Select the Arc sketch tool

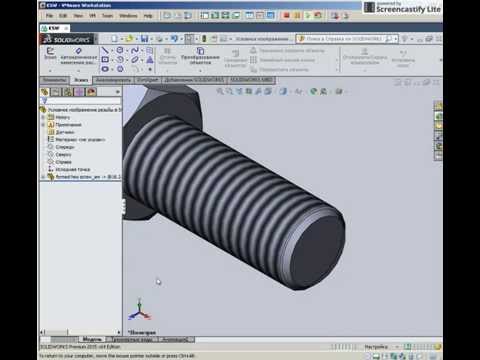point(120,60)
